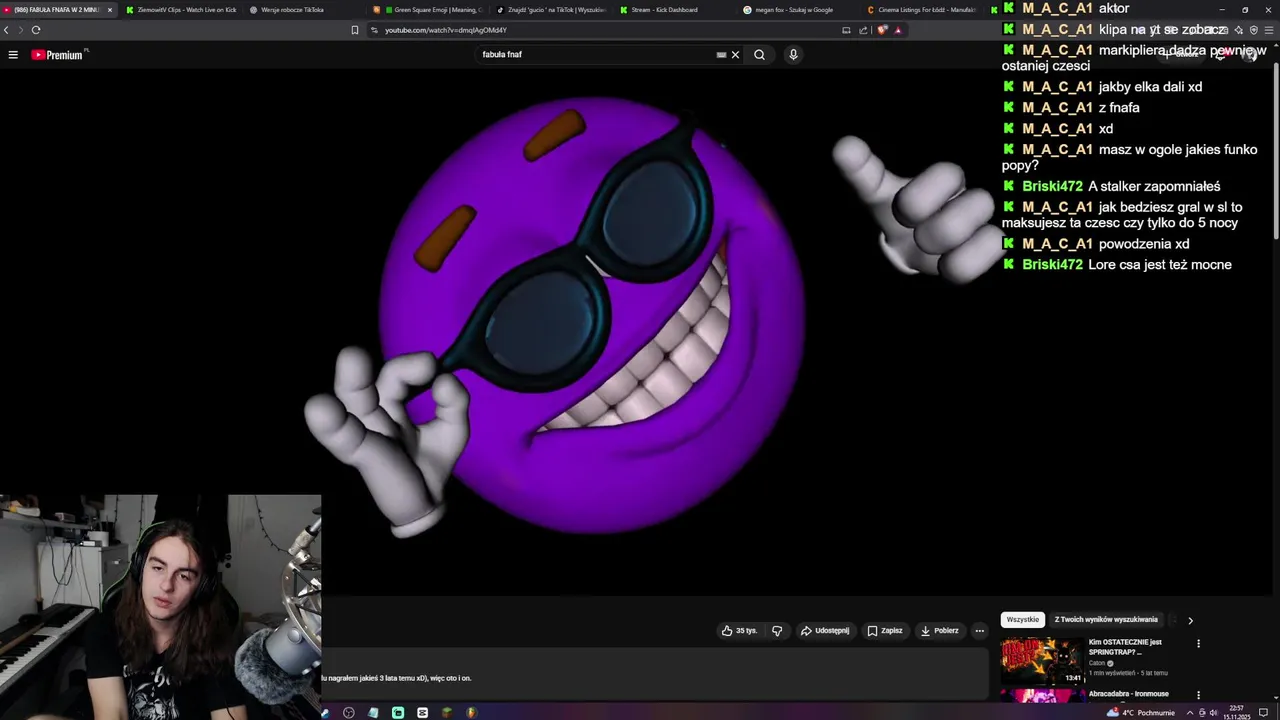Click chat message 'powodzenia xd'
Image resolution: width=1280 pixels, height=720 pixels.
[1144, 244]
